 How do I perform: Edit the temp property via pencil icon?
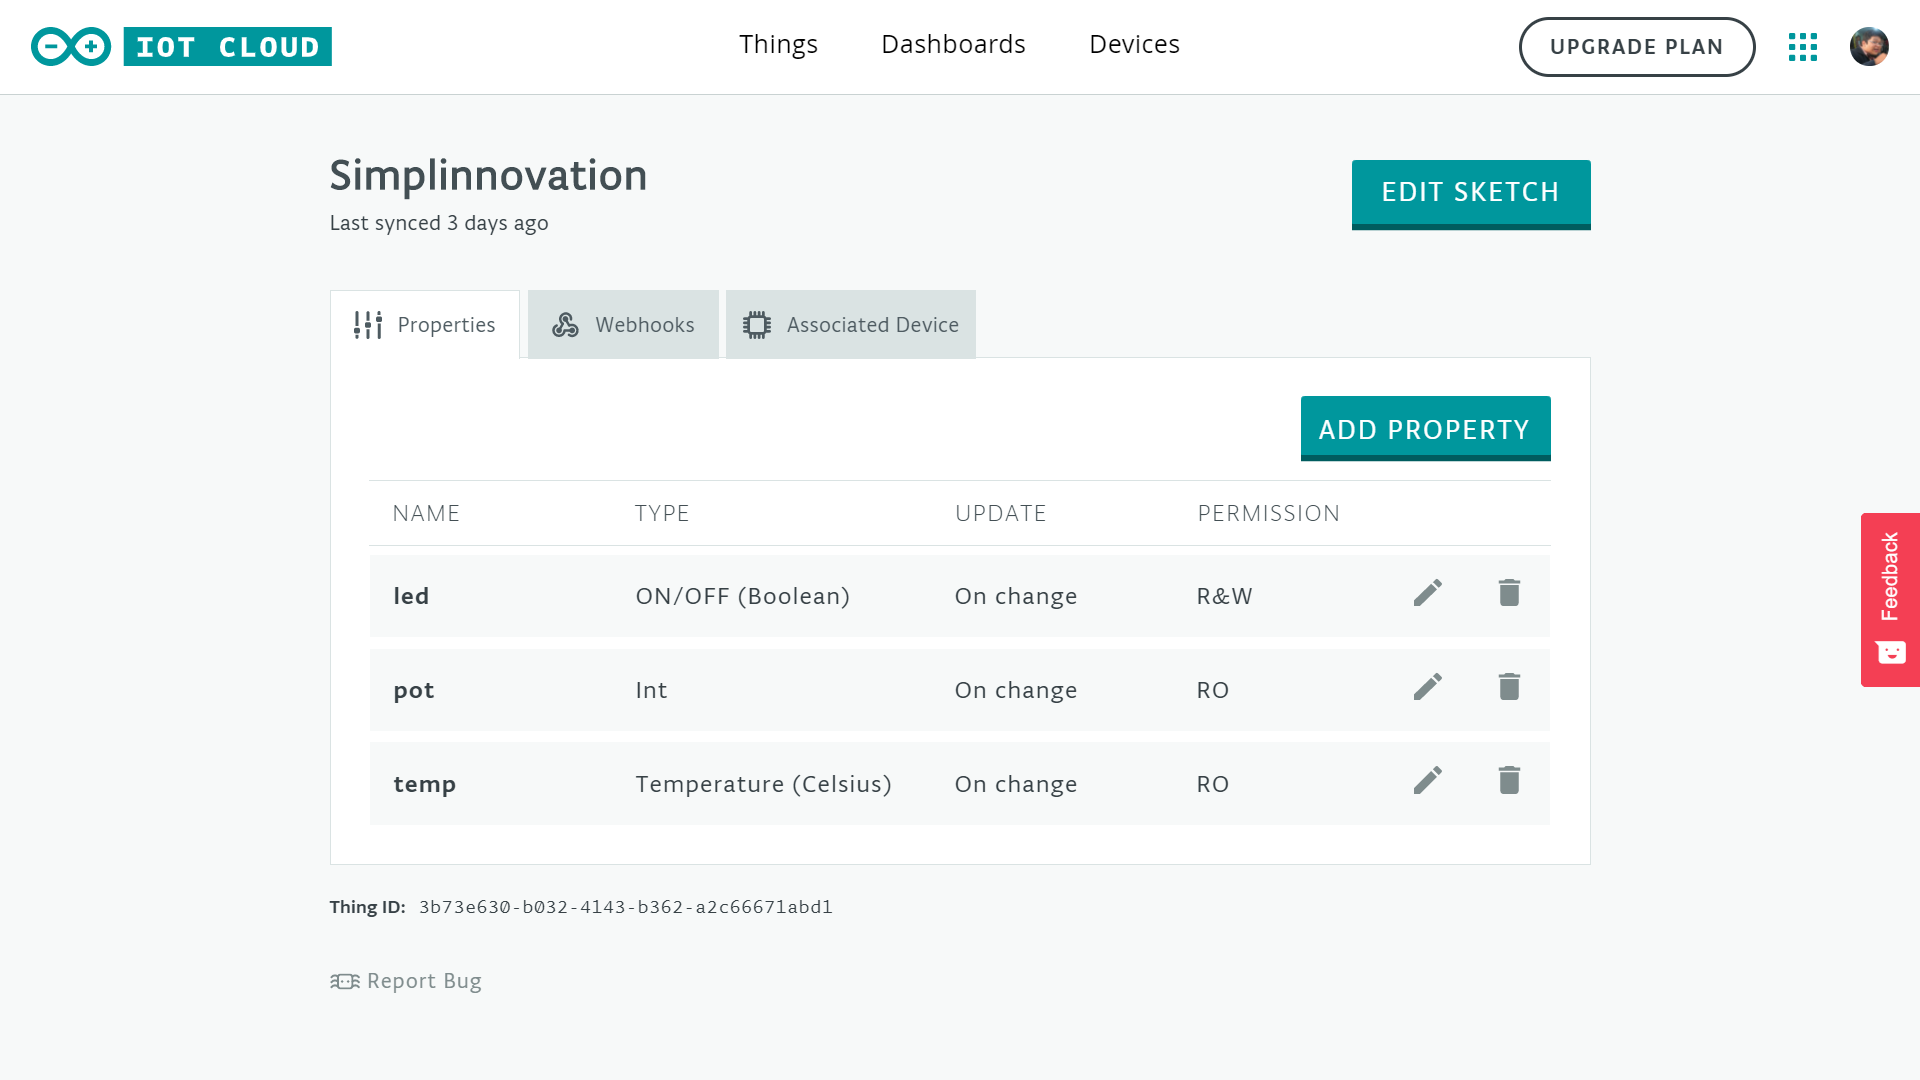click(x=1427, y=781)
